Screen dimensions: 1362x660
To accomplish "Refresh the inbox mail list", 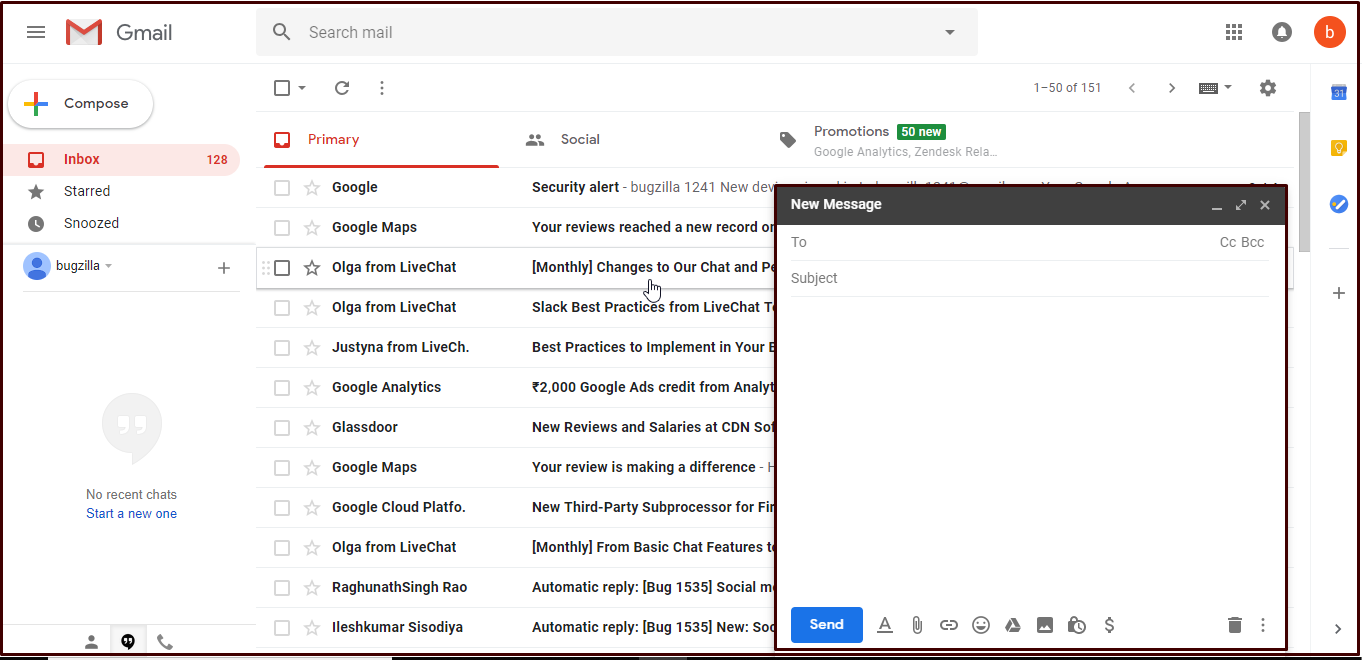I will pyautogui.click(x=342, y=88).
